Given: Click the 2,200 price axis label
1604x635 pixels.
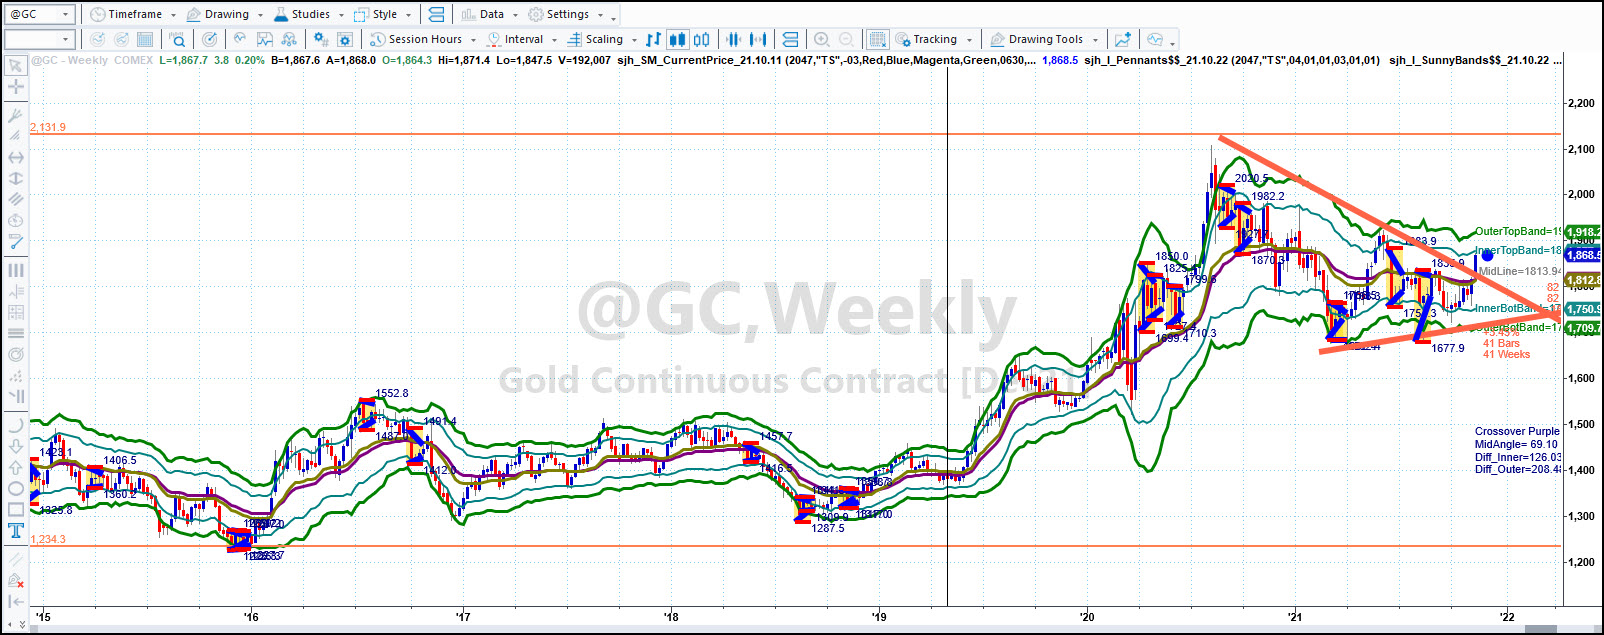Looking at the screenshot, I should 1581,103.
